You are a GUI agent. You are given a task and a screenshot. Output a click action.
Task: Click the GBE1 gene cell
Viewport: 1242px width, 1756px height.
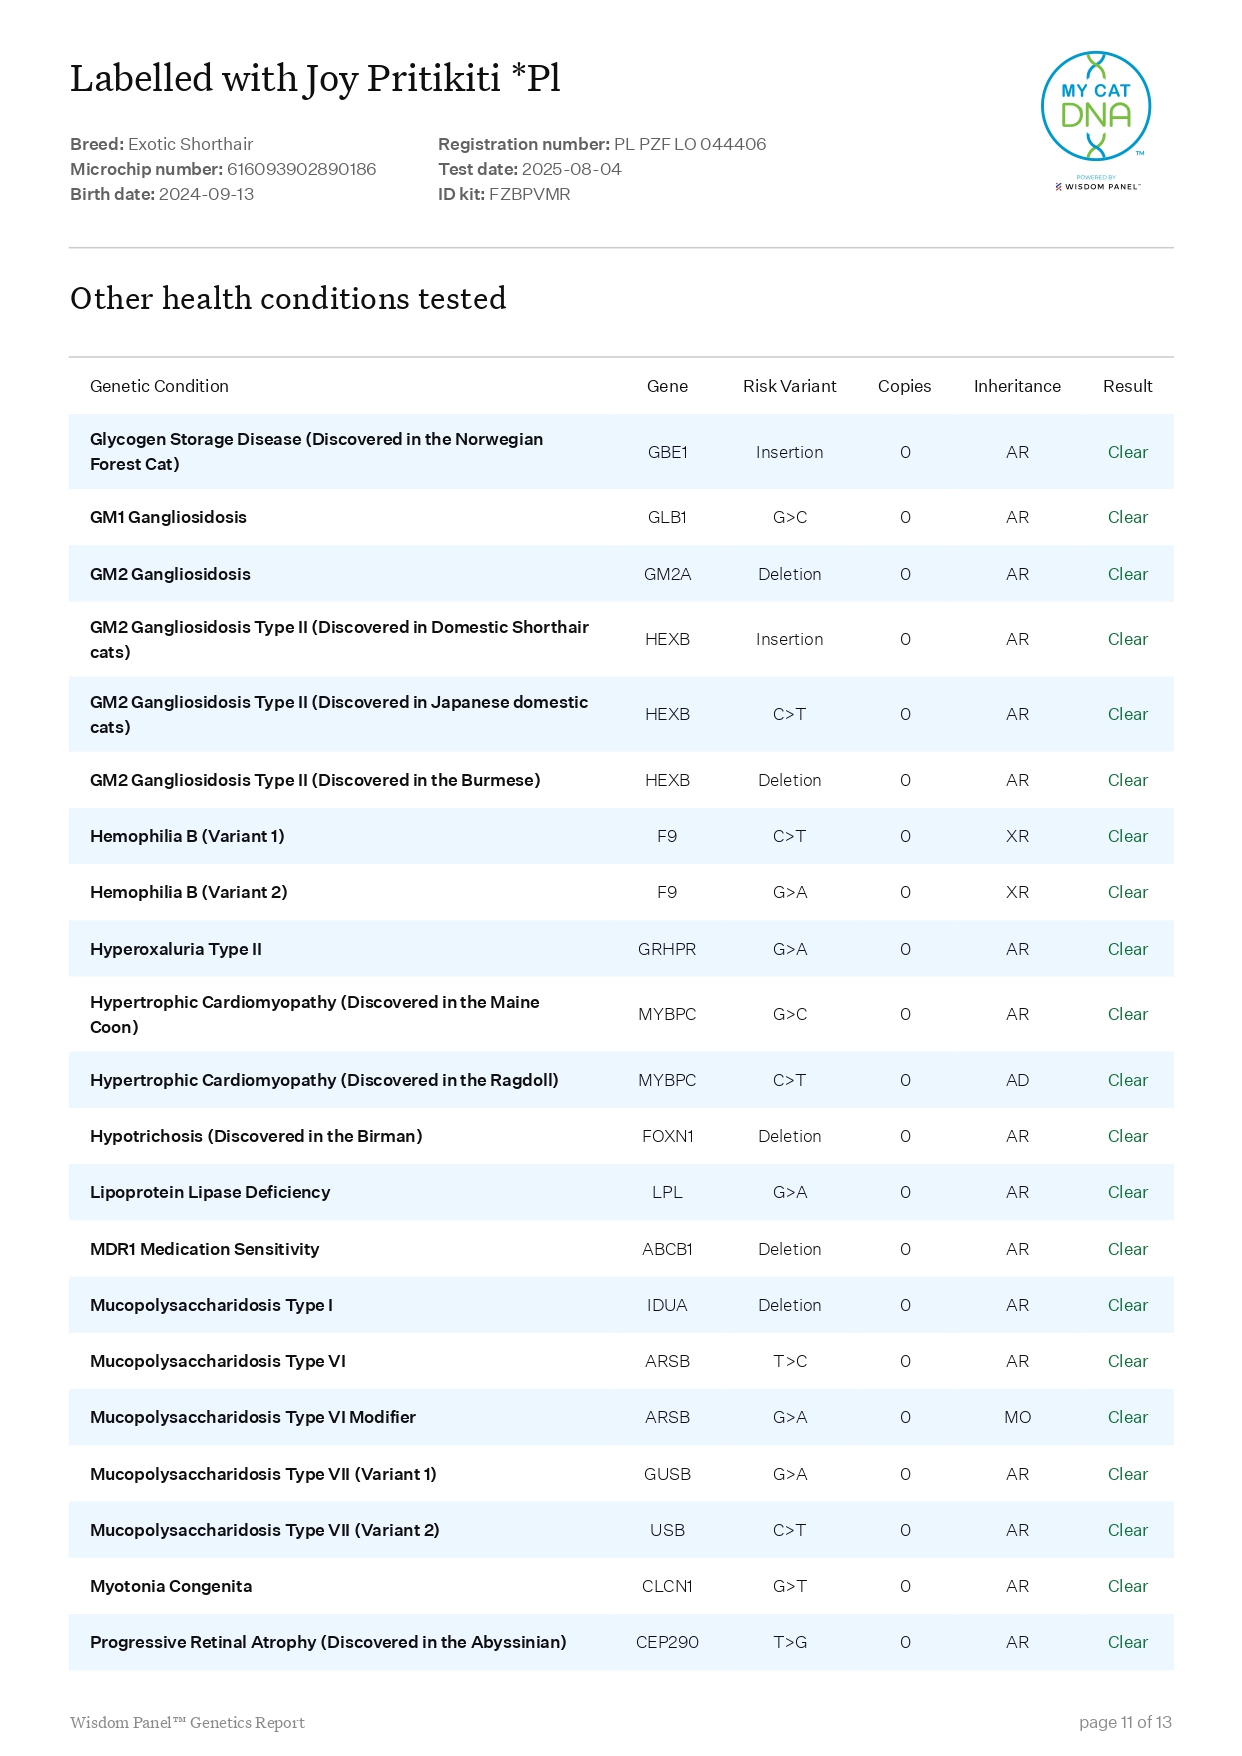(x=667, y=452)
